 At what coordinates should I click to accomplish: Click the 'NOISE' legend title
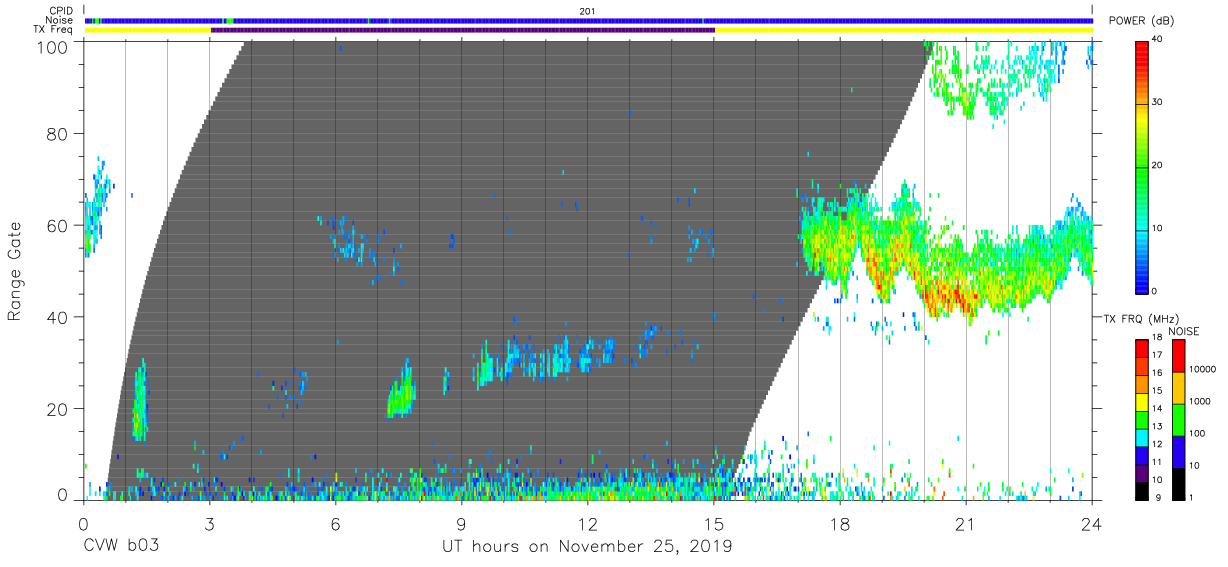pyautogui.click(x=1185, y=331)
